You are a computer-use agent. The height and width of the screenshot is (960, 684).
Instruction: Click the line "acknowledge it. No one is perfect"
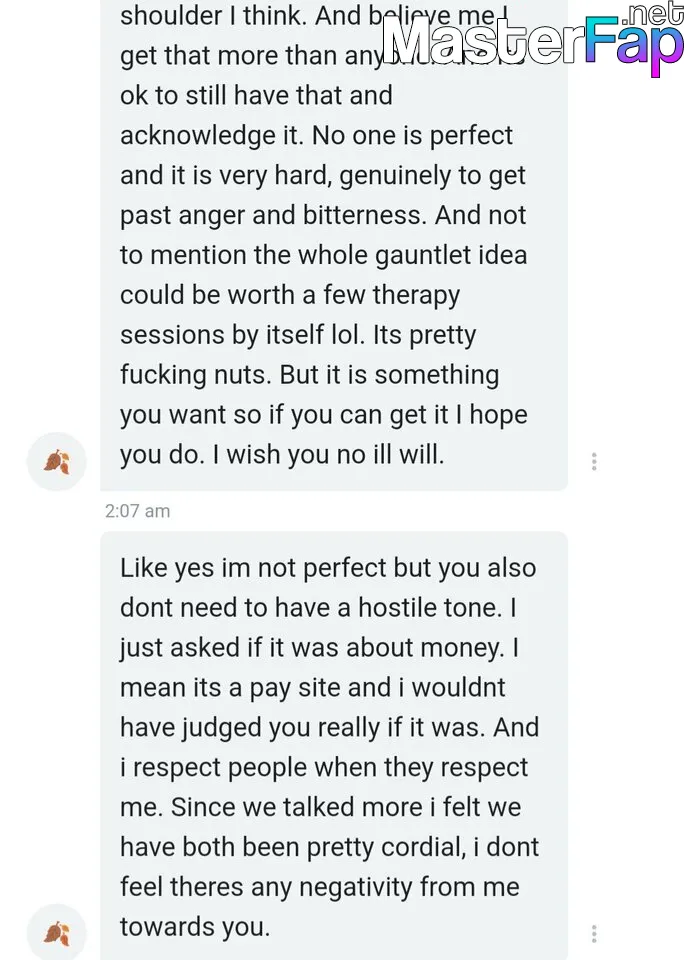click(316, 136)
